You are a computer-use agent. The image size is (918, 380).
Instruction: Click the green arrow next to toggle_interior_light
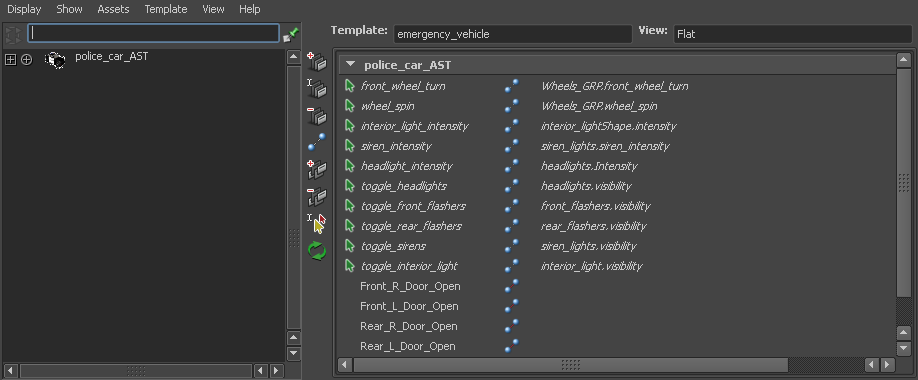350,266
